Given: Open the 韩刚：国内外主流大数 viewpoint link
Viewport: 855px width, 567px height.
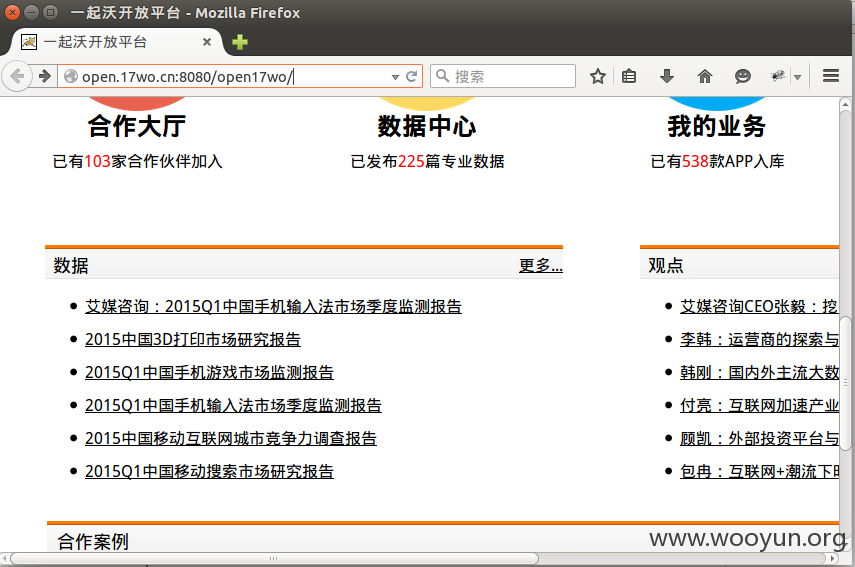Looking at the screenshot, I should click(x=759, y=372).
